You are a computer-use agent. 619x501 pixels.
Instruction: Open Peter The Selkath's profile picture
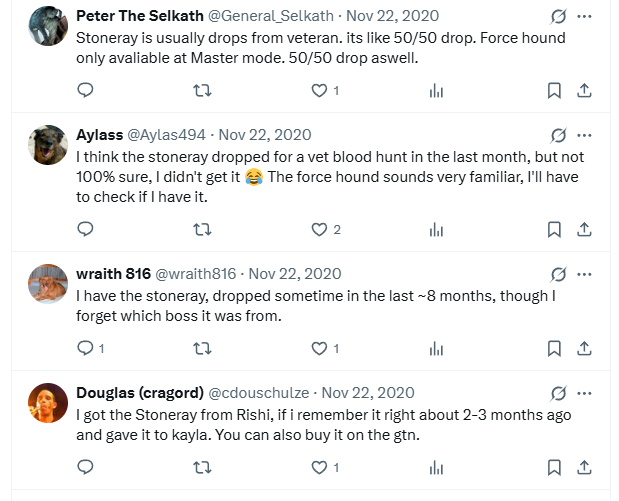(48, 26)
